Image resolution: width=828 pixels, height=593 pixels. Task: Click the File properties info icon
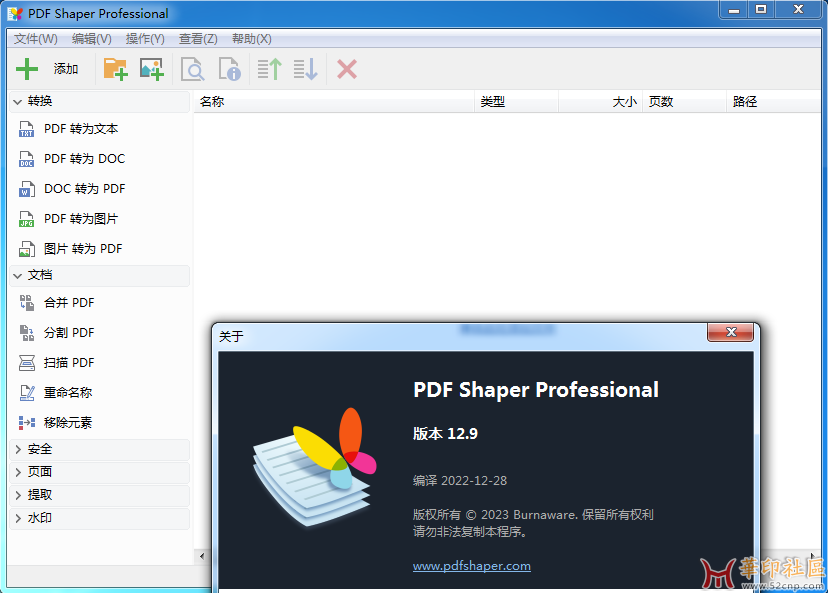point(230,69)
